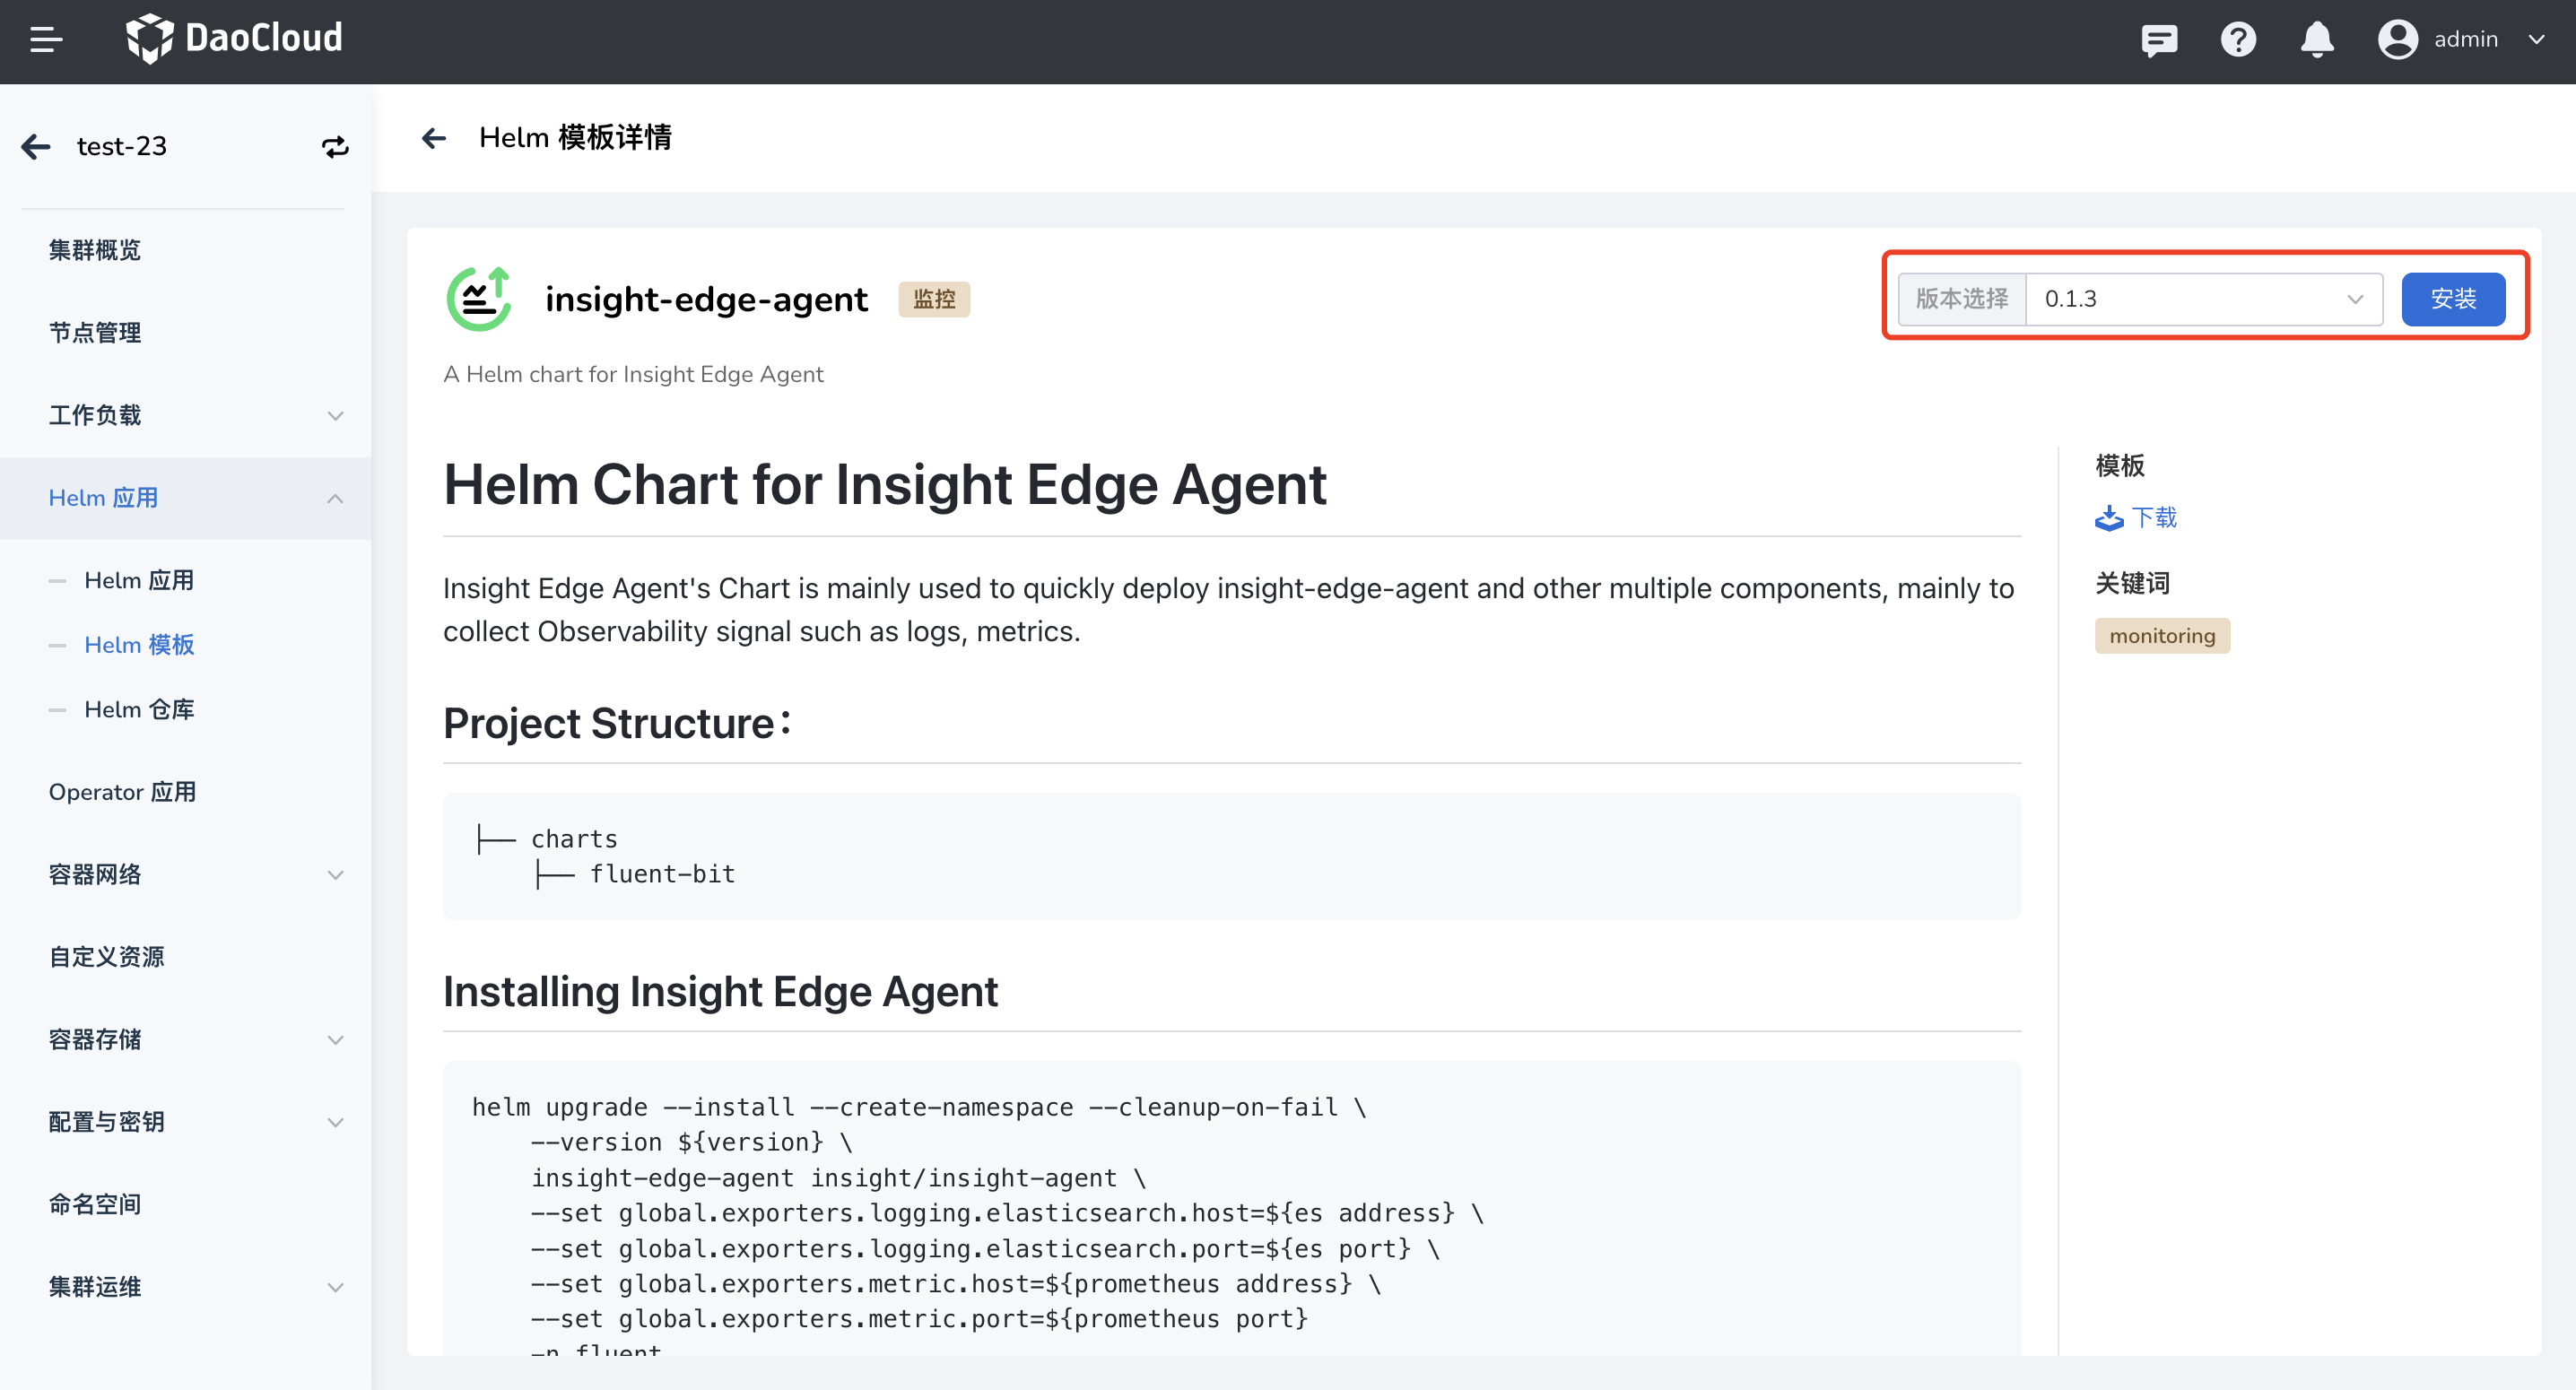
Task: Collapse the Helm 应用 menu section
Action: [335, 498]
